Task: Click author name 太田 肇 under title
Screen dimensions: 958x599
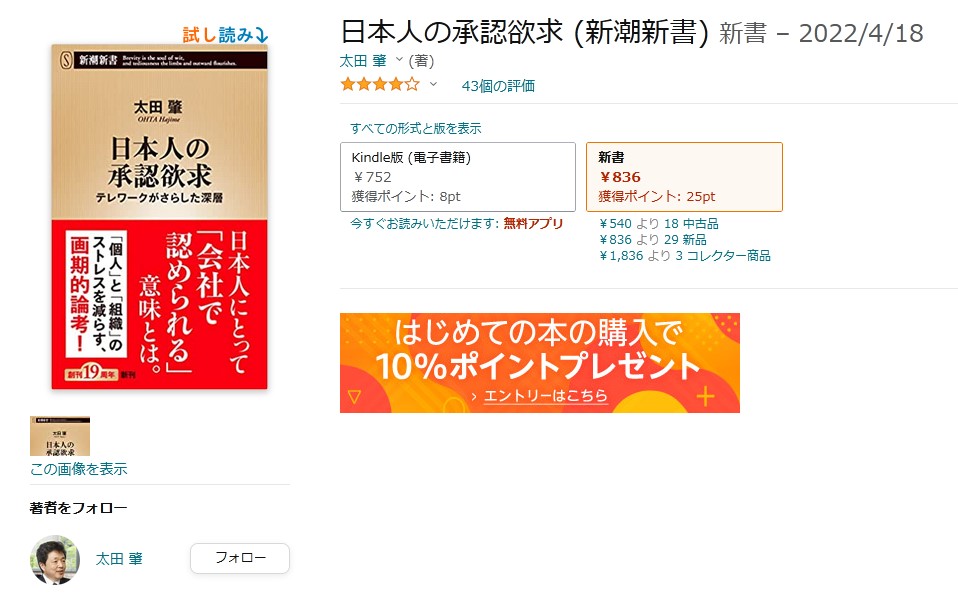Action: [x=363, y=61]
